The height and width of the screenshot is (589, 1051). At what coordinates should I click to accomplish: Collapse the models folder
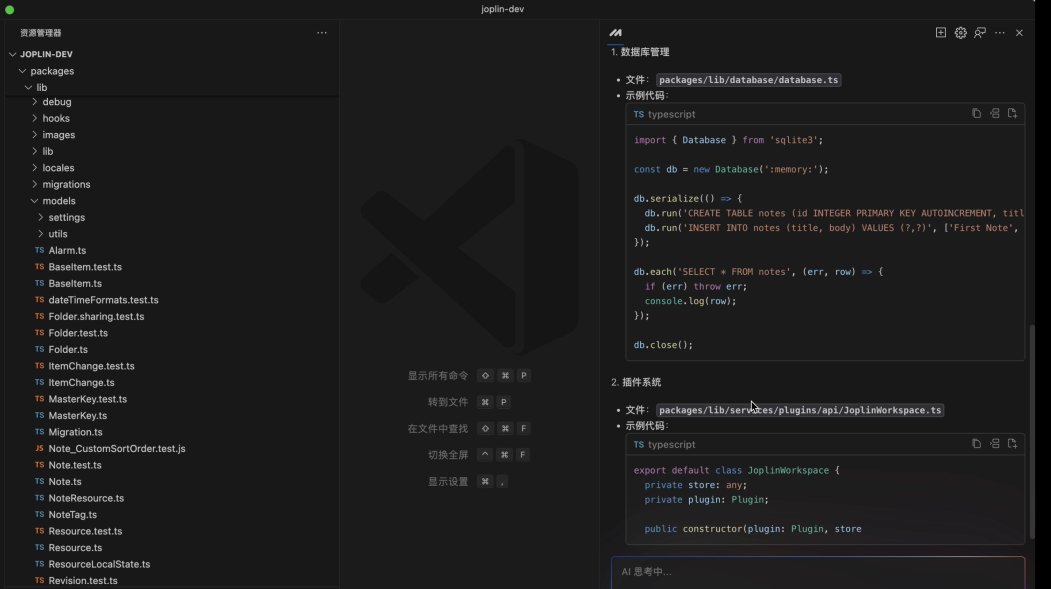click(x=58, y=201)
